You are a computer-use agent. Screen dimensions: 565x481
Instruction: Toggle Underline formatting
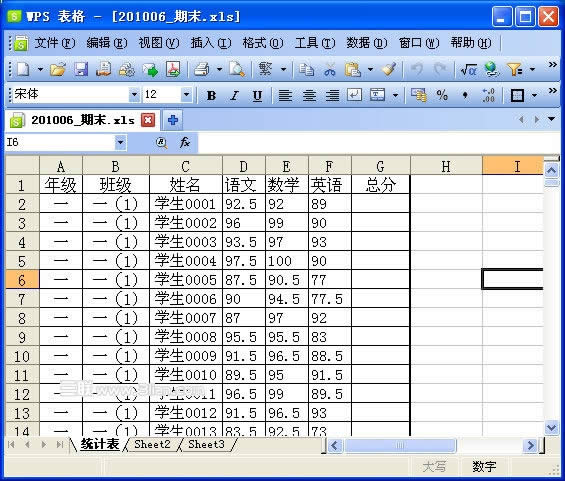point(257,95)
